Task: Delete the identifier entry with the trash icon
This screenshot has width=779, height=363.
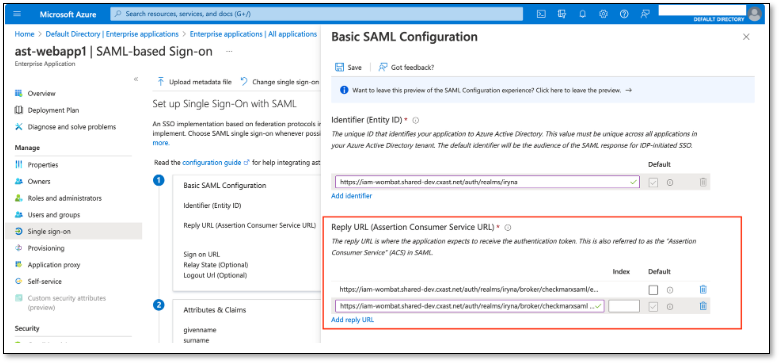Action: pos(703,182)
